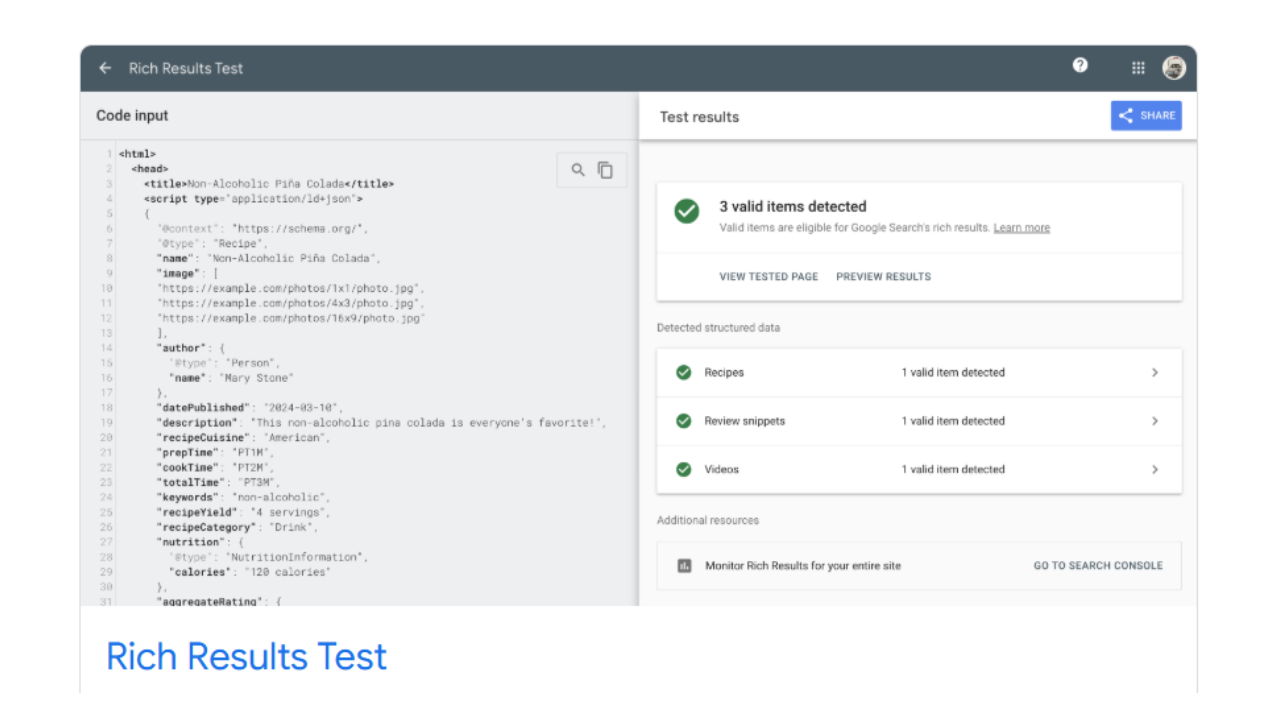Select the Videos label
The width and height of the screenshot is (1280, 720).
721,469
